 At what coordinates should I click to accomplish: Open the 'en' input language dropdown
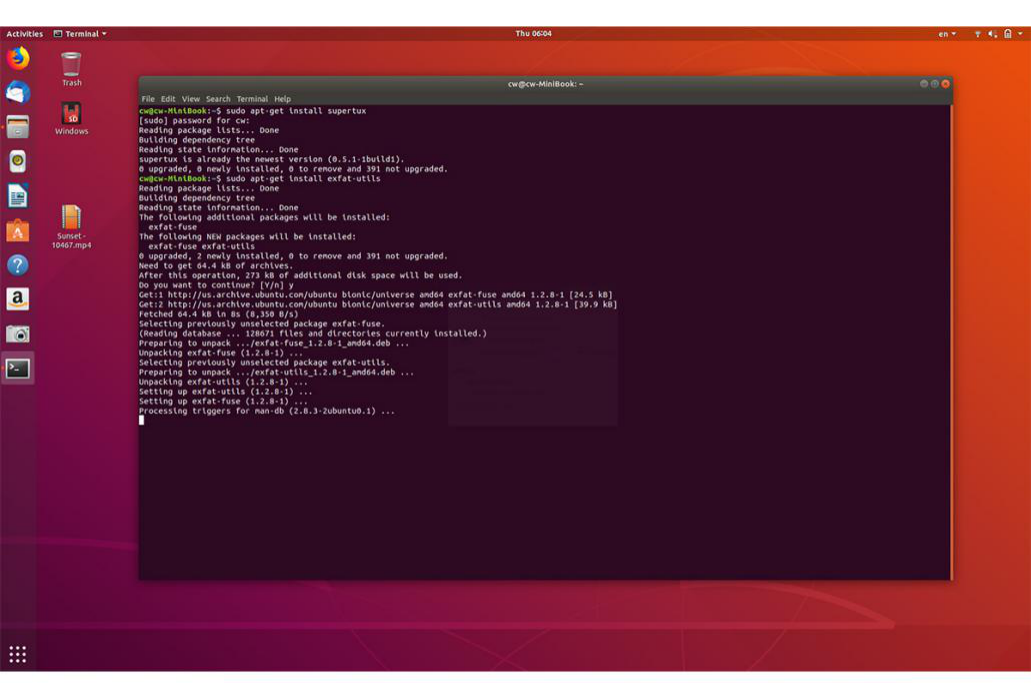tap(947, 34)
